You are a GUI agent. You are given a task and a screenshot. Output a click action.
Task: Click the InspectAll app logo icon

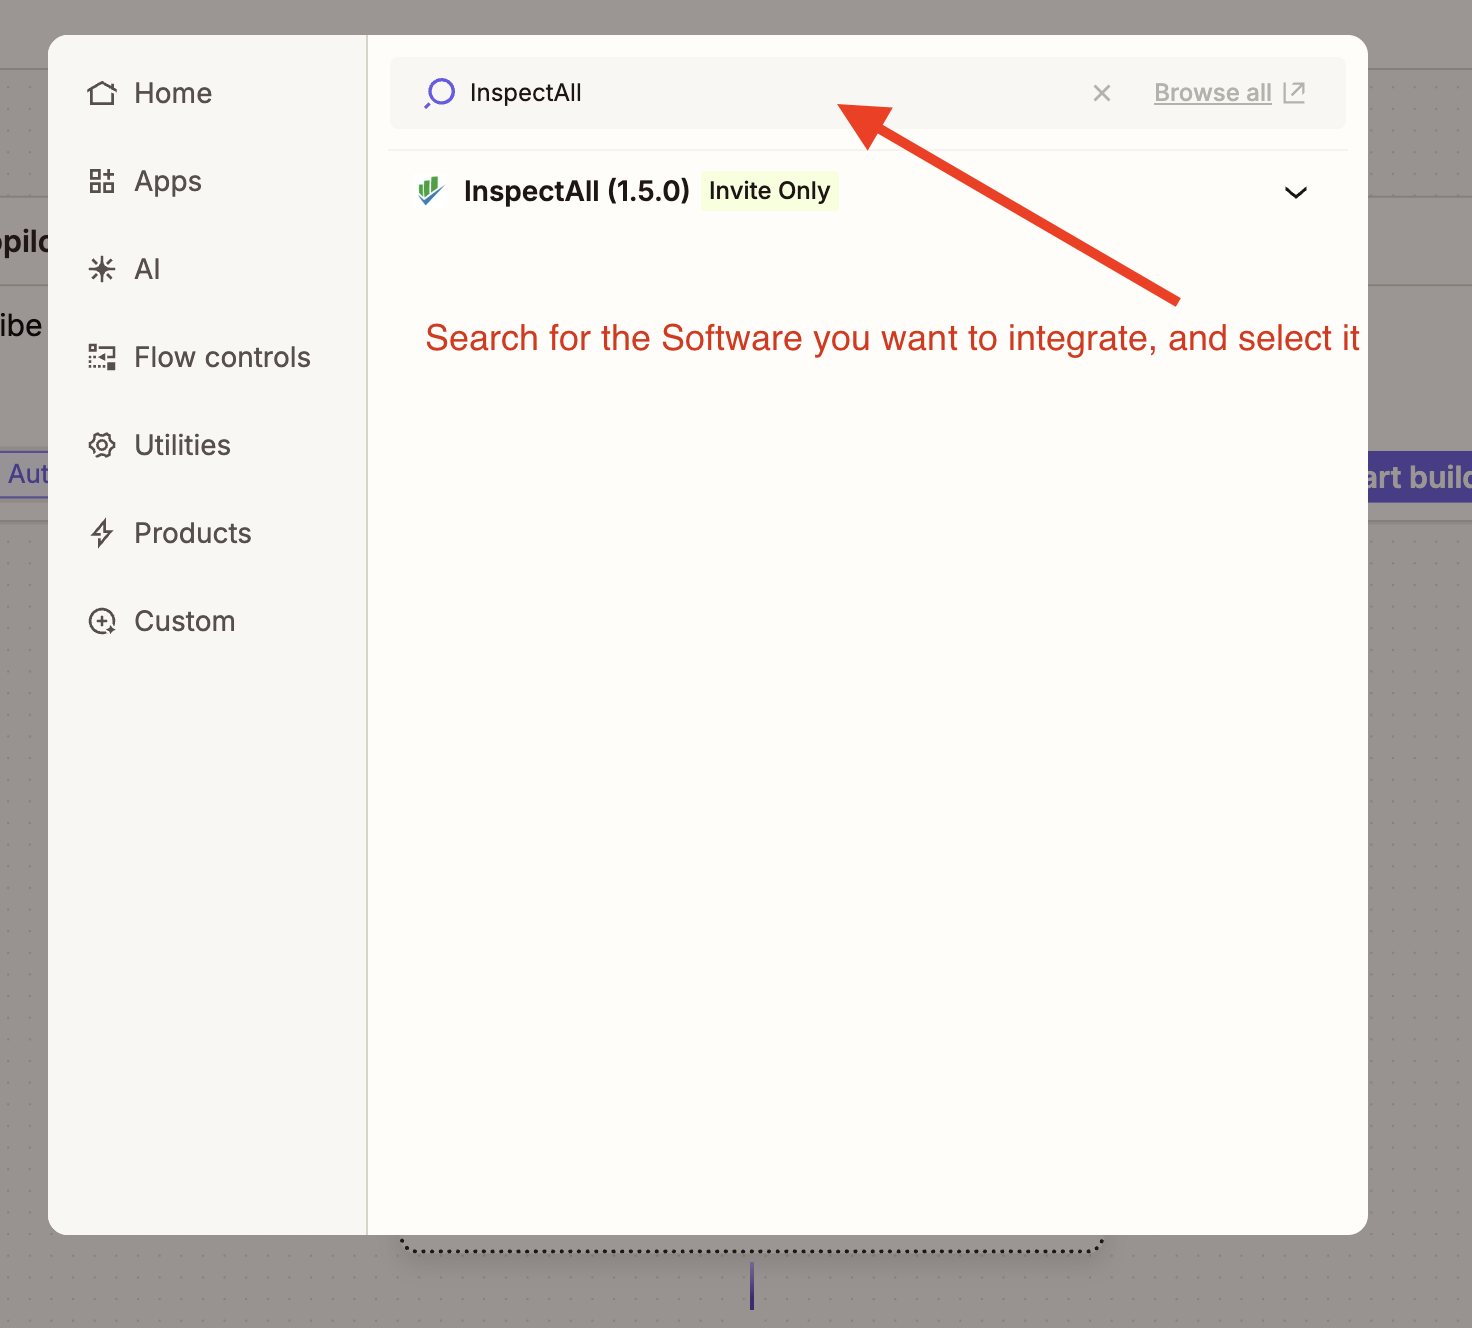click(x=431, y=191)
